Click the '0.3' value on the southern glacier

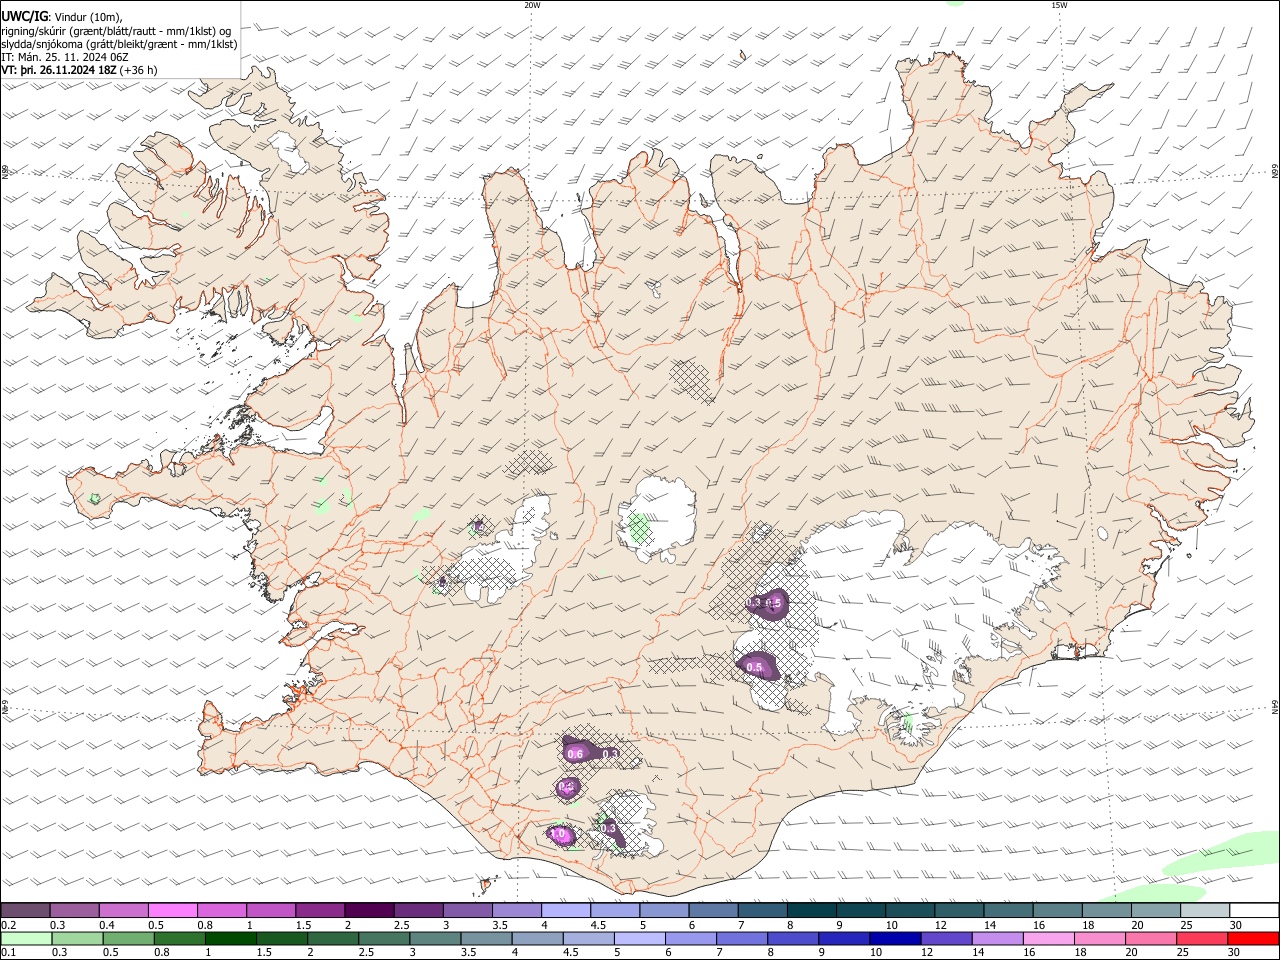[x=608, y=828]
